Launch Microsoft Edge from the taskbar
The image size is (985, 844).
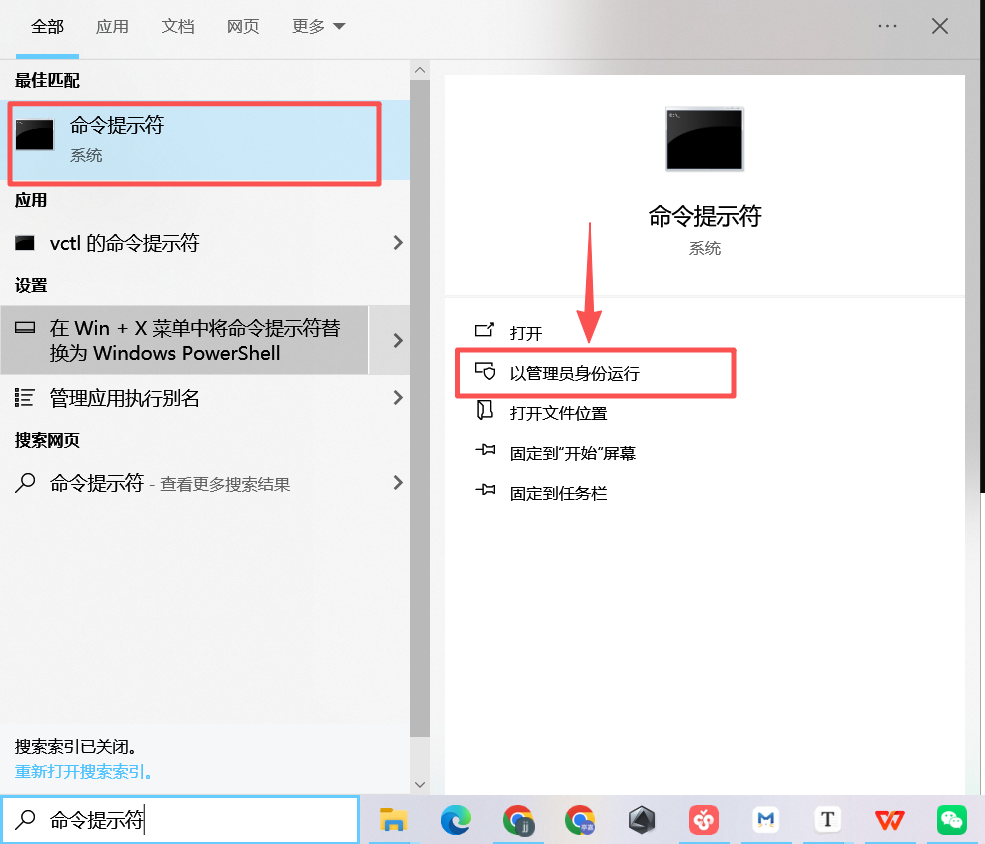(455, 820)
